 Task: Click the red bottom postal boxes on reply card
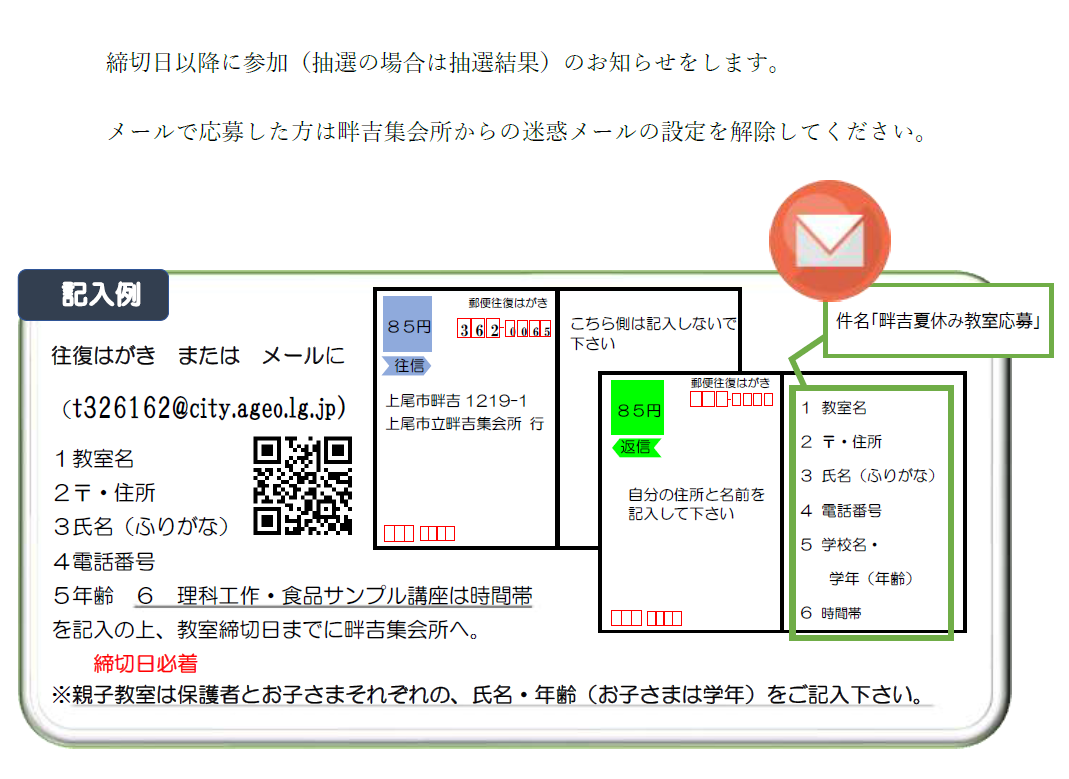coord(646,618)
